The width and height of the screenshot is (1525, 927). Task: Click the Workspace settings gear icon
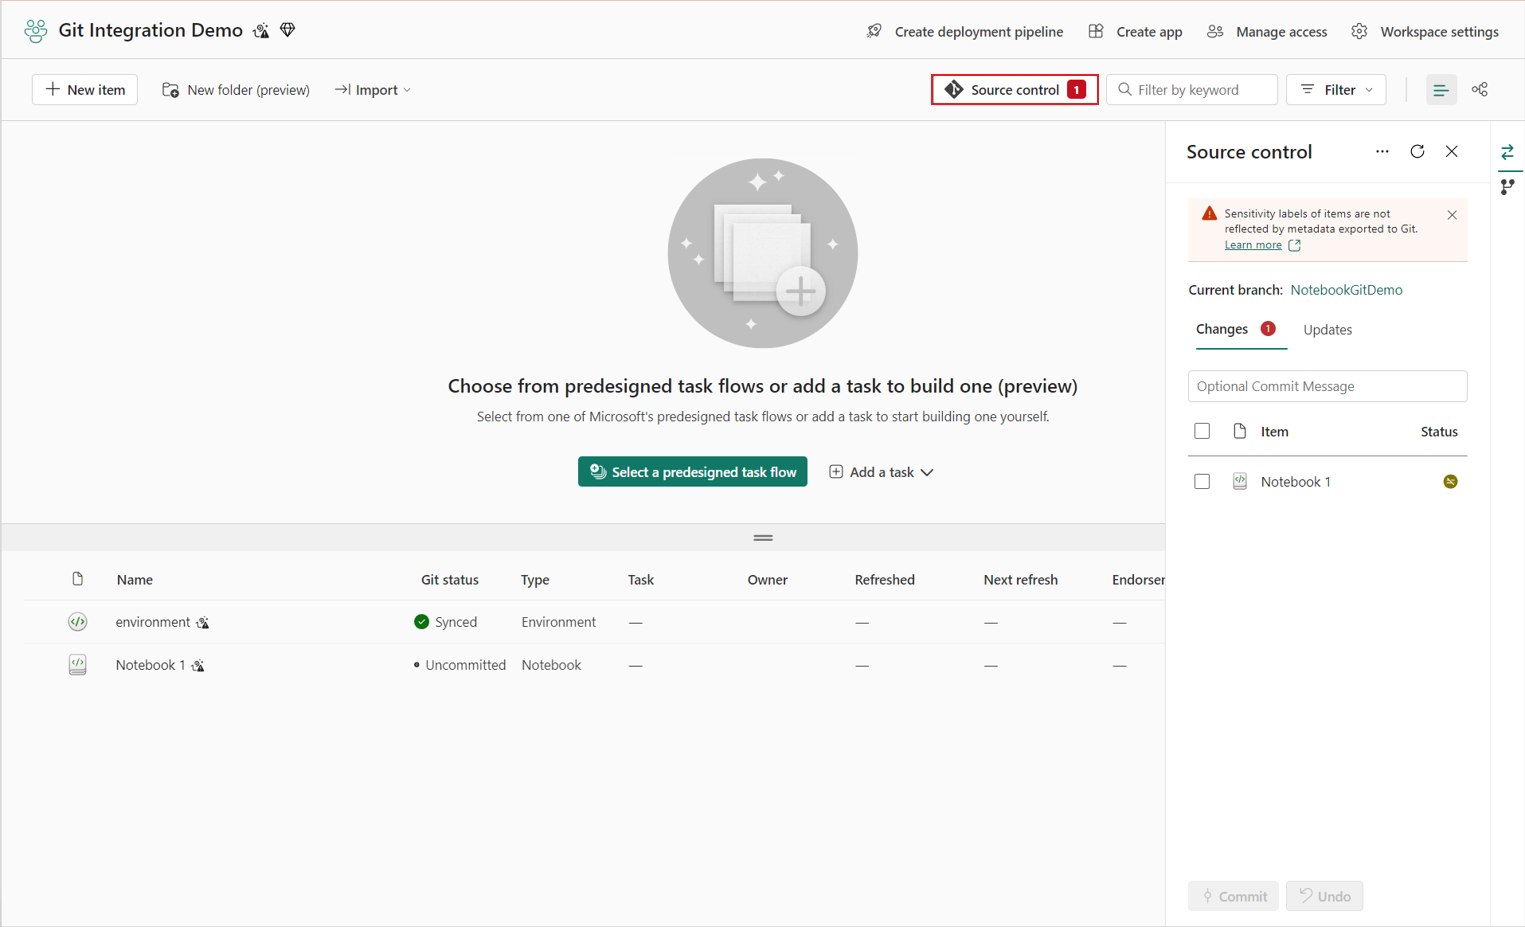point(1359,31)
